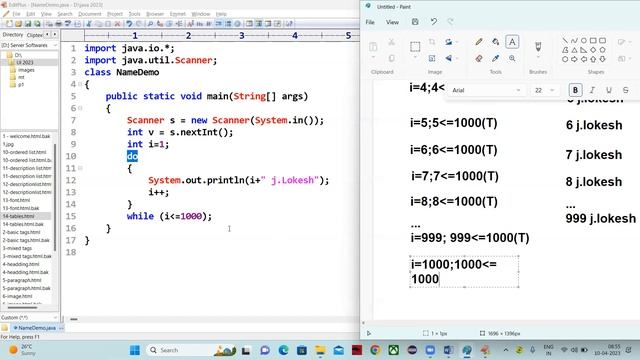The height and width of the screenshot is (360, 640).
Task: Select the Magnifier tool in Paint
Action: (x=512, y=58)
